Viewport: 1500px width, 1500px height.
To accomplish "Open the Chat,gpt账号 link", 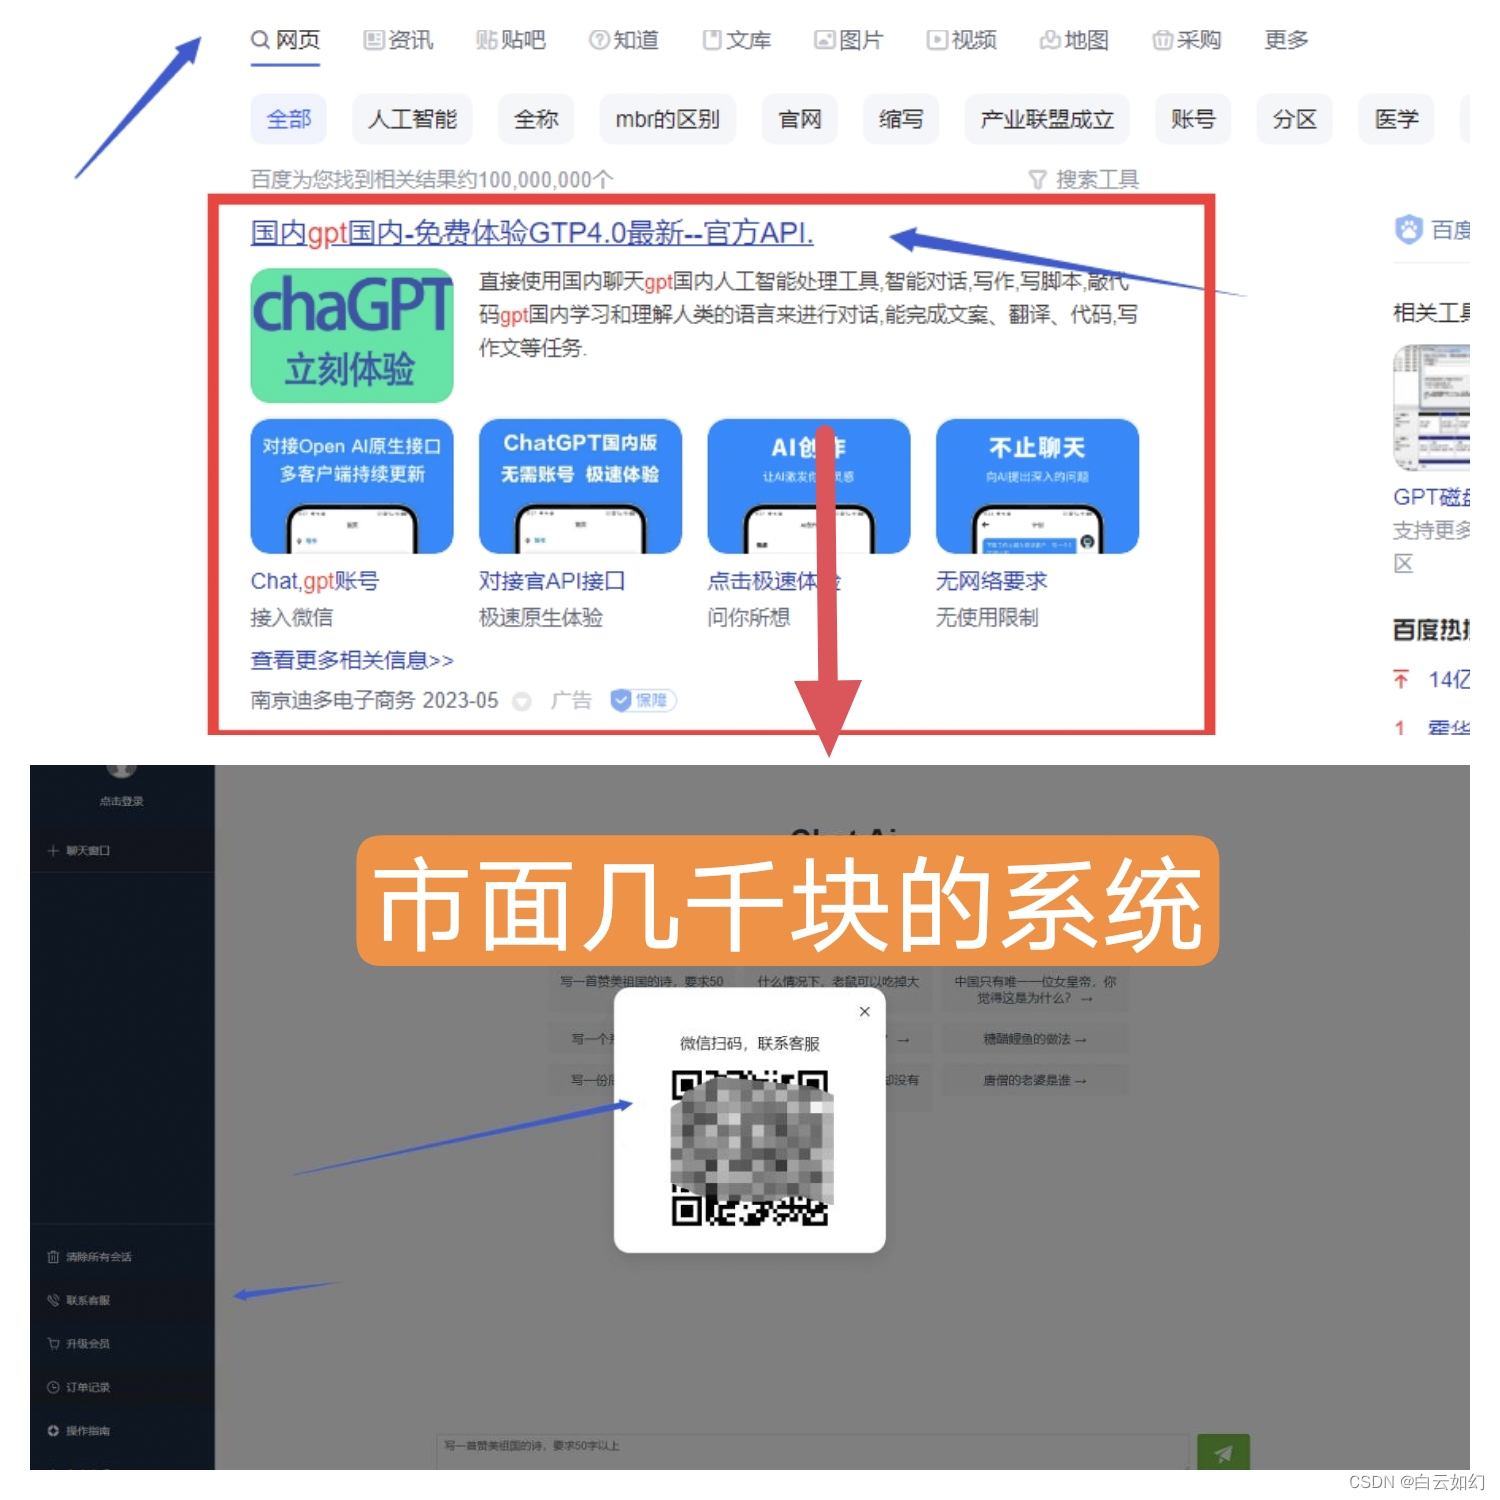I will click(x=315, y=581).
